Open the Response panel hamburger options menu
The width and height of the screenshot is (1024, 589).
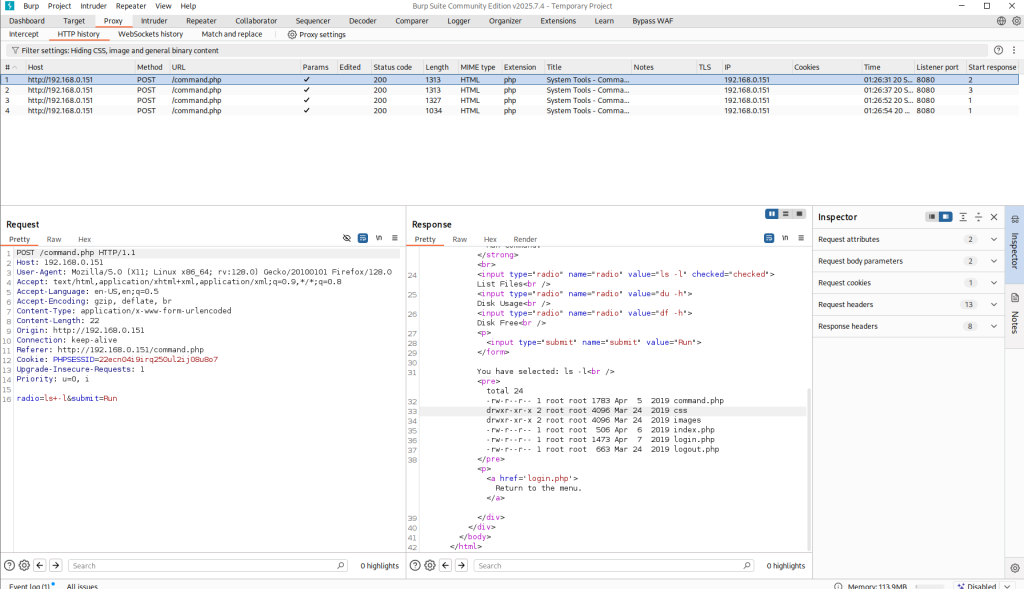[x=800, y=238]
